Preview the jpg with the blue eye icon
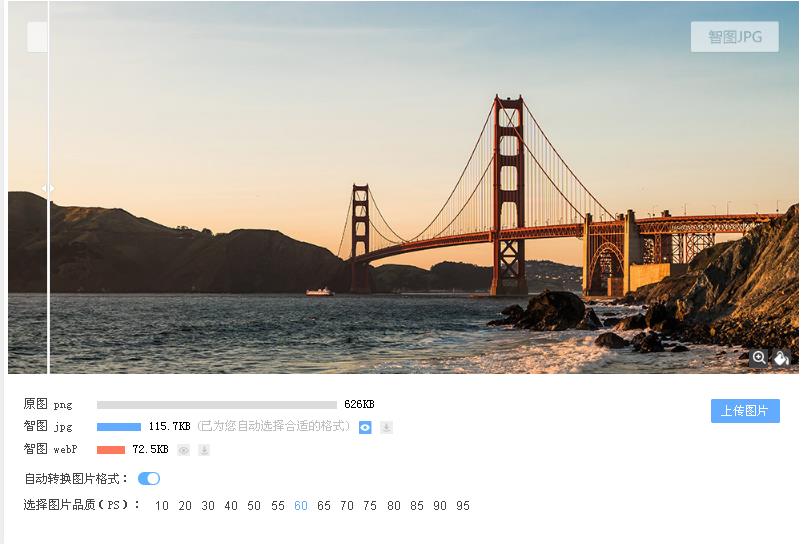This screenshot has width=801, height=544. click(365, 427)
